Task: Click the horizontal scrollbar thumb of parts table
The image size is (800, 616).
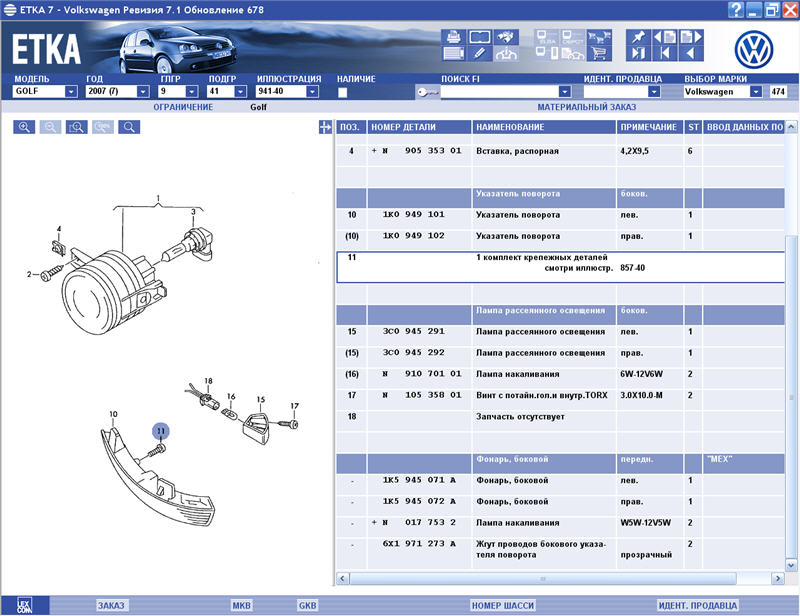Action: [x=543, y=579]
